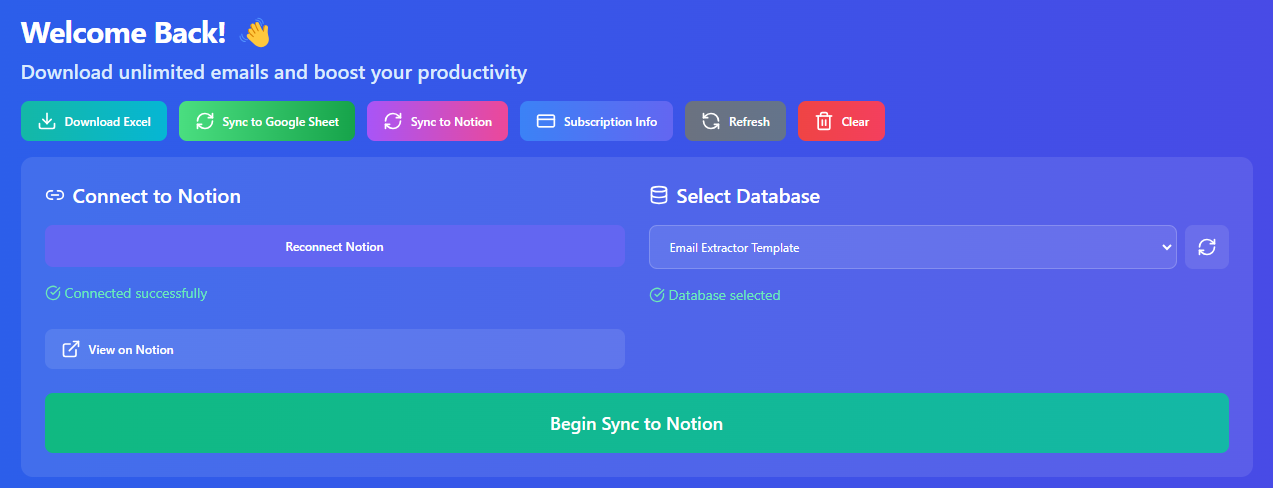This screenshot has width=1273, height=488.
Task: Click the sync arrows icon for Google Sheet
Action: click(x=204, y=122)
